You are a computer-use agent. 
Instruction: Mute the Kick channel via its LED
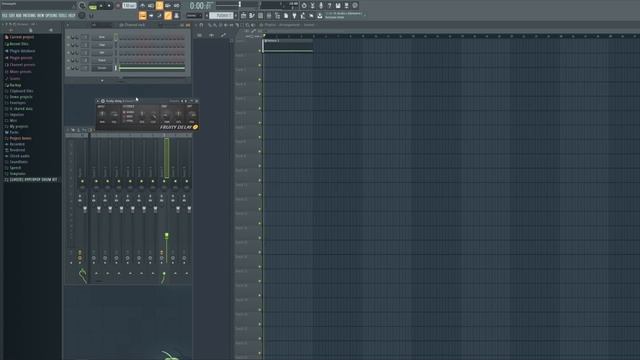(68, 37)
